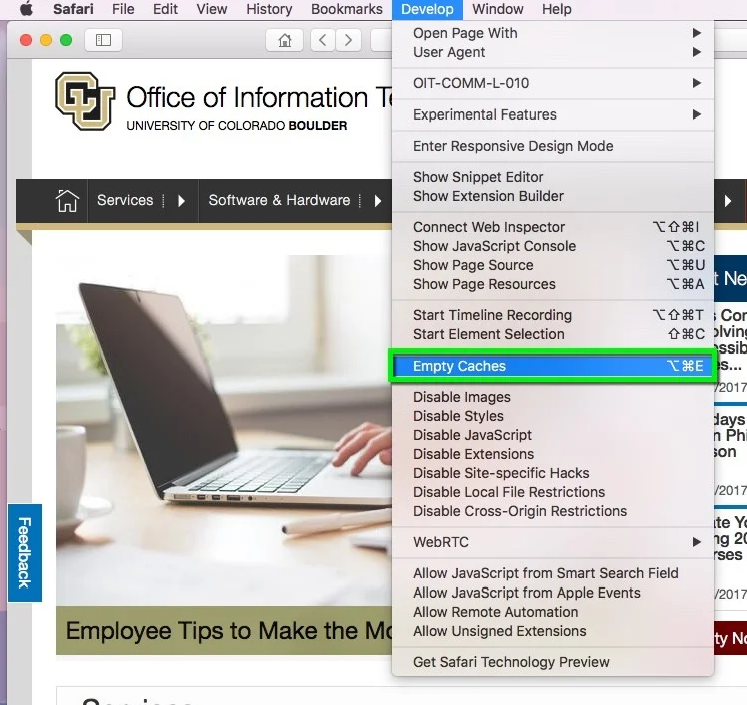Choose Enter Responsive Design Mode
This screenshot has height=705, width=747.
click(x=553, y=146)
